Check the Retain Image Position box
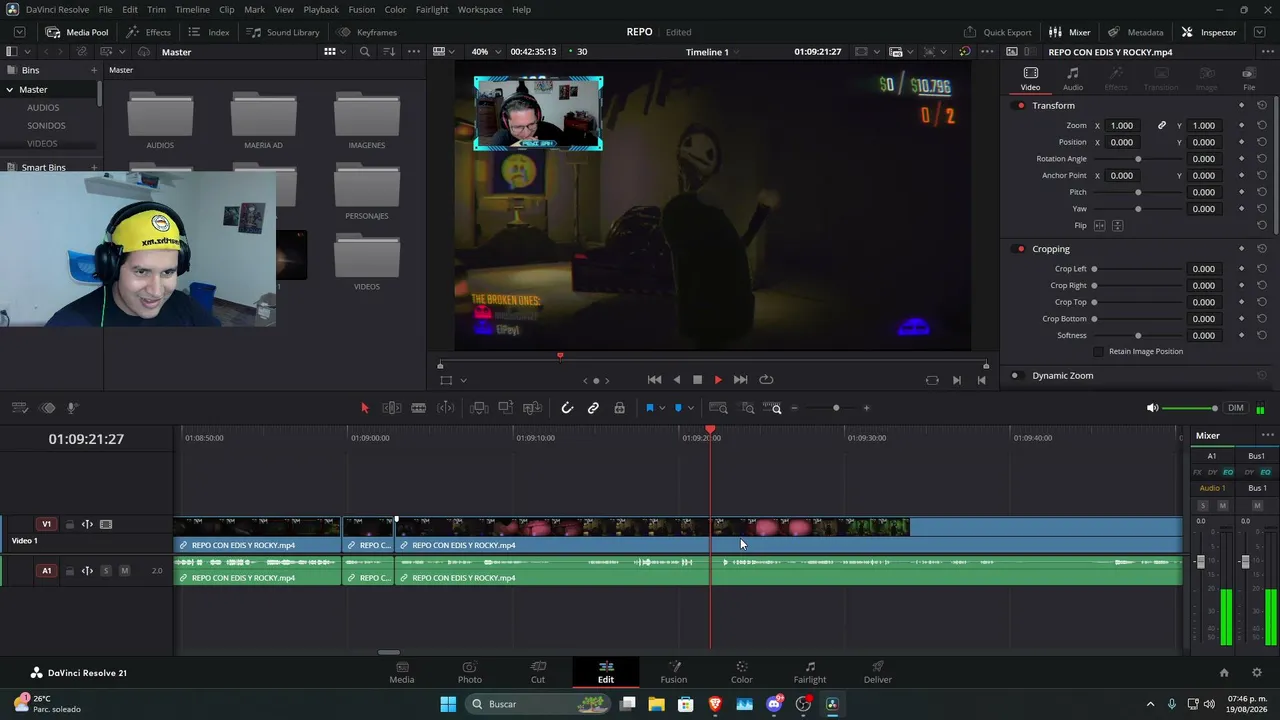Image resolution: width=1280 pixels, height=720 pixels. point(1099,352)
